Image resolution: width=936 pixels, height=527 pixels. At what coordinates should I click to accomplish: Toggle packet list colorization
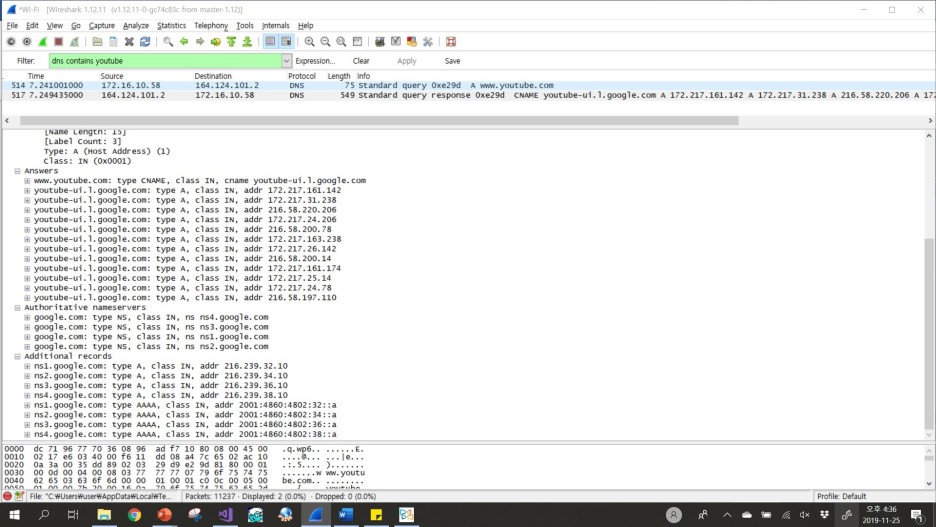[270, 42]
